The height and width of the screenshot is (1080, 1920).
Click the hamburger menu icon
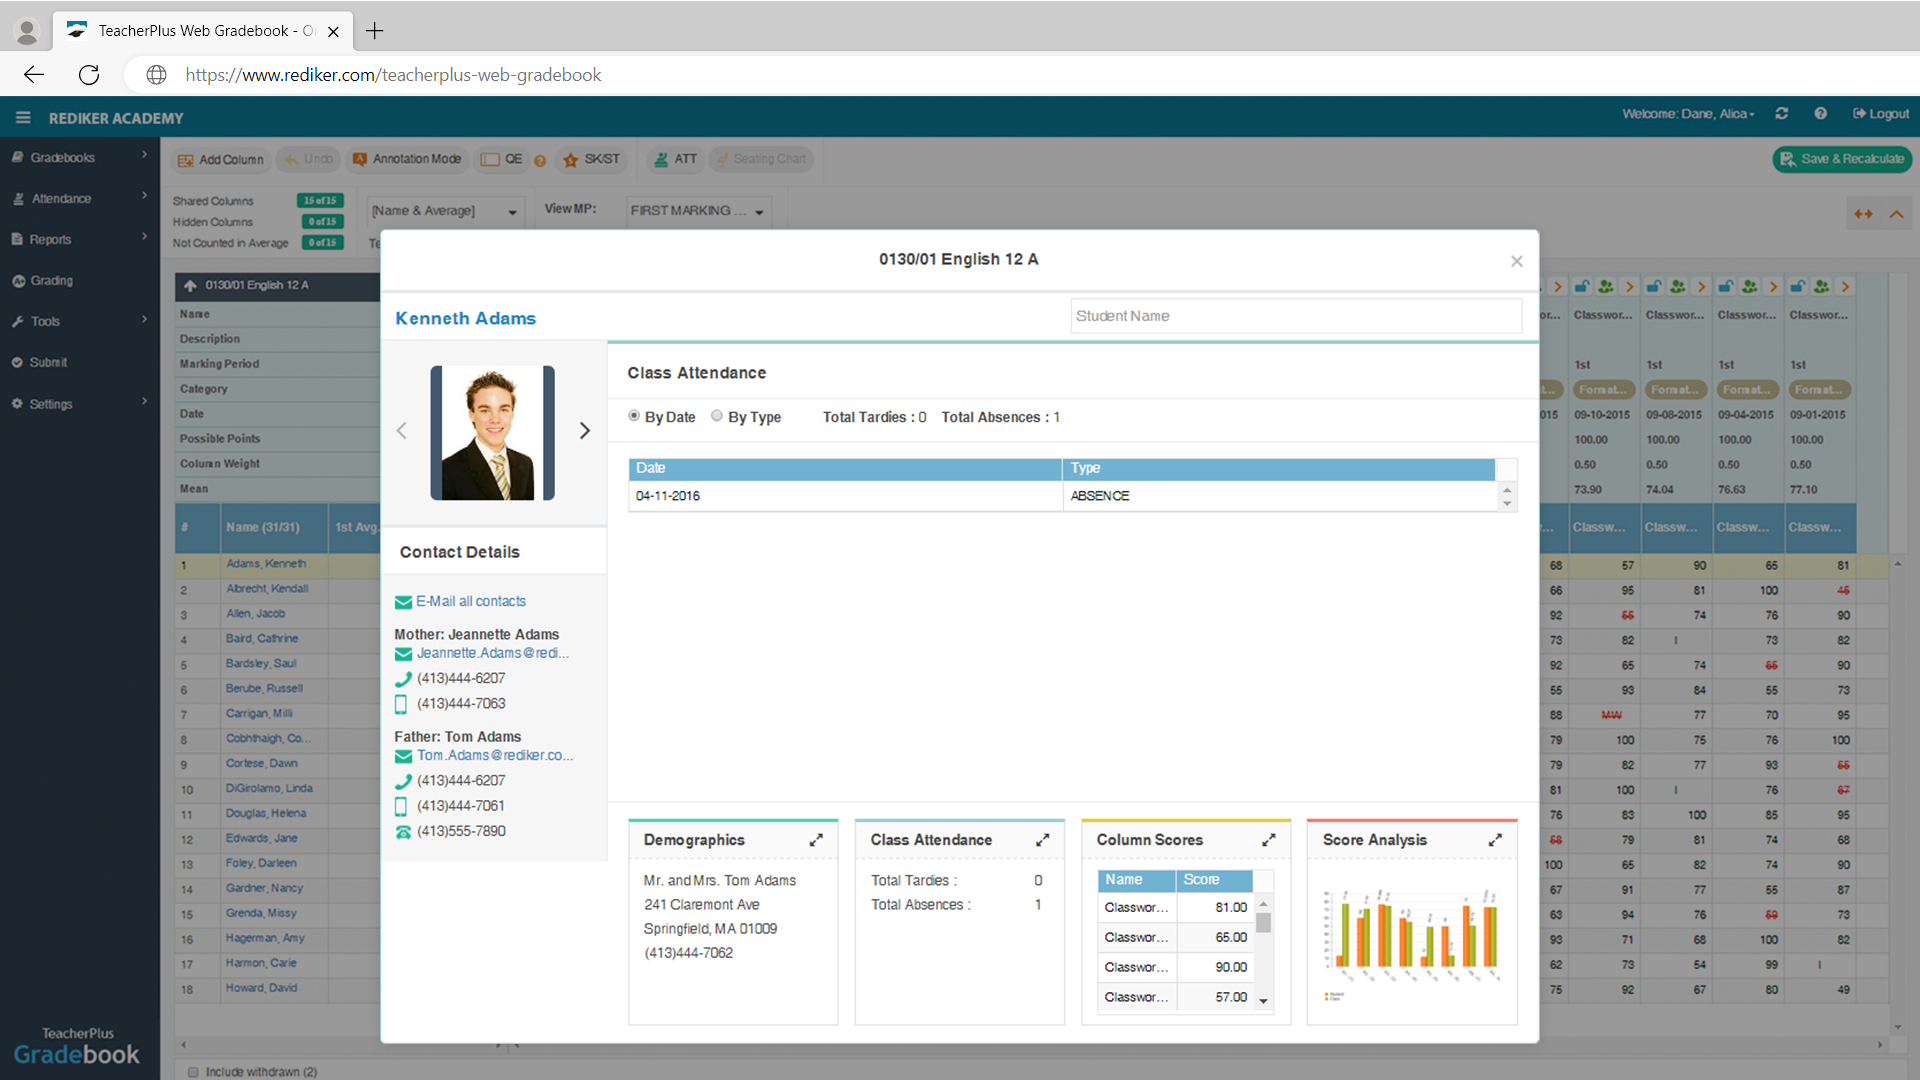pyautogui.click(x=23, y=118)
